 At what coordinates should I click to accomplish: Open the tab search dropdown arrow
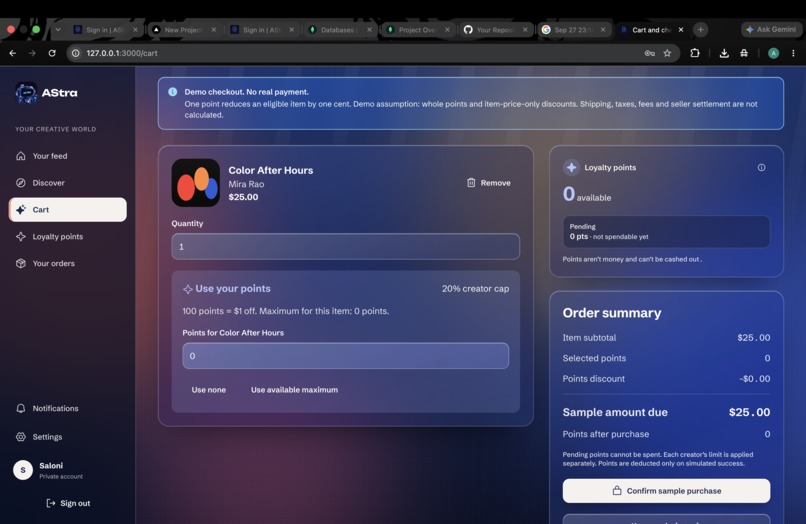coord(58,30)
